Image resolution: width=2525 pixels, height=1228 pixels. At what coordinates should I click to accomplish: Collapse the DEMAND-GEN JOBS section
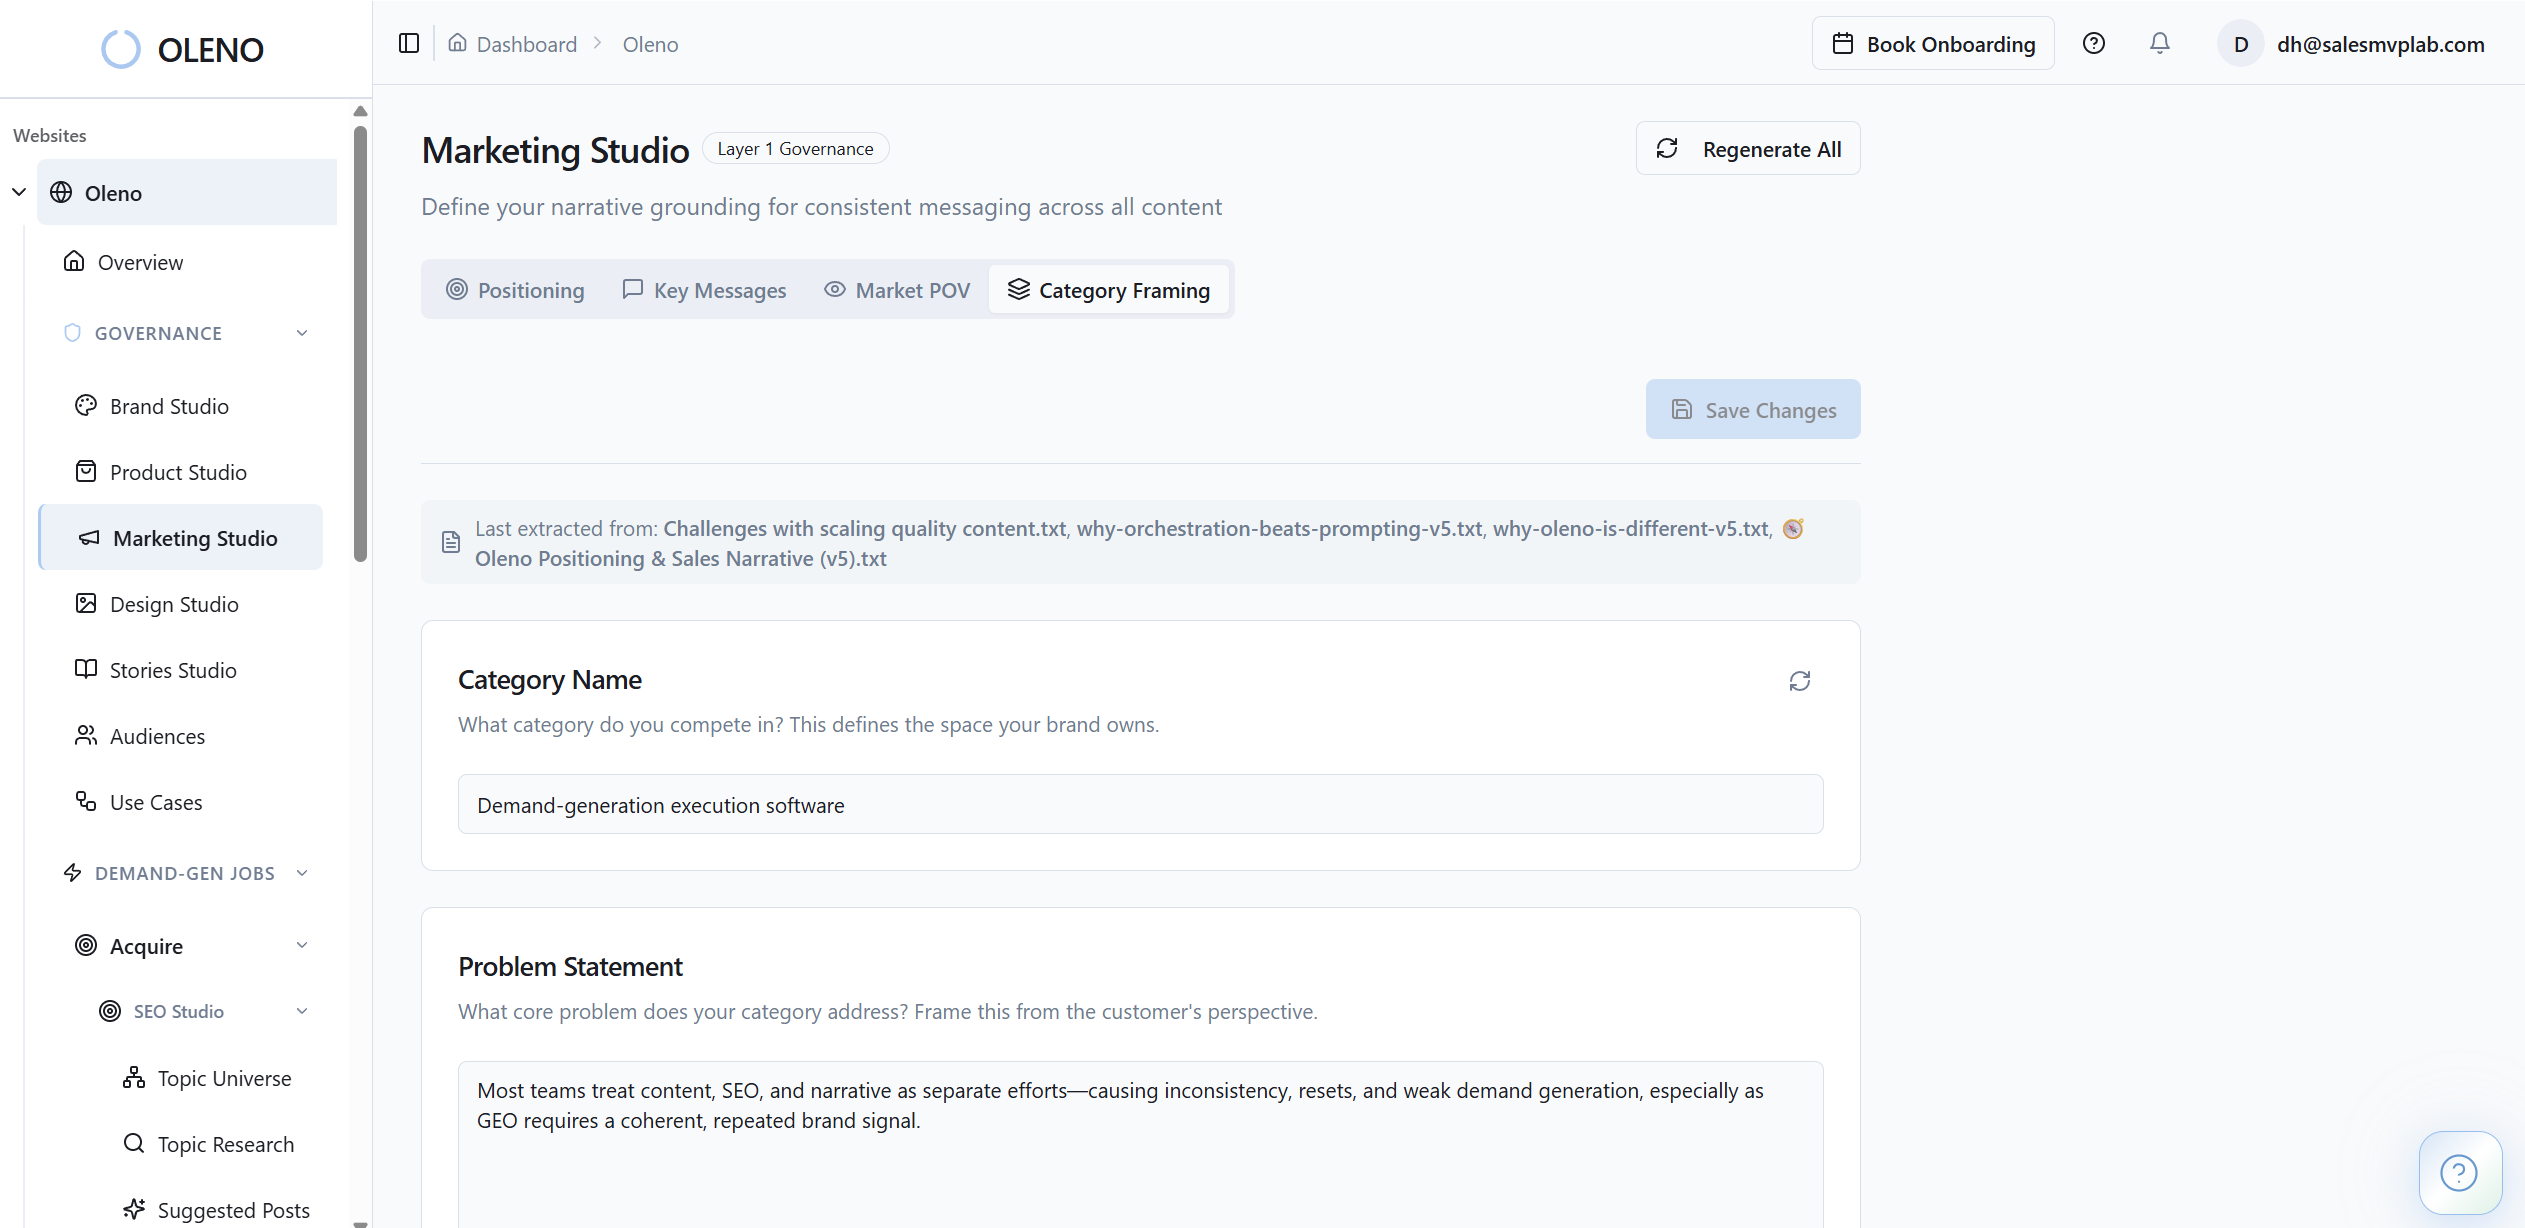(x=302, y=873)
